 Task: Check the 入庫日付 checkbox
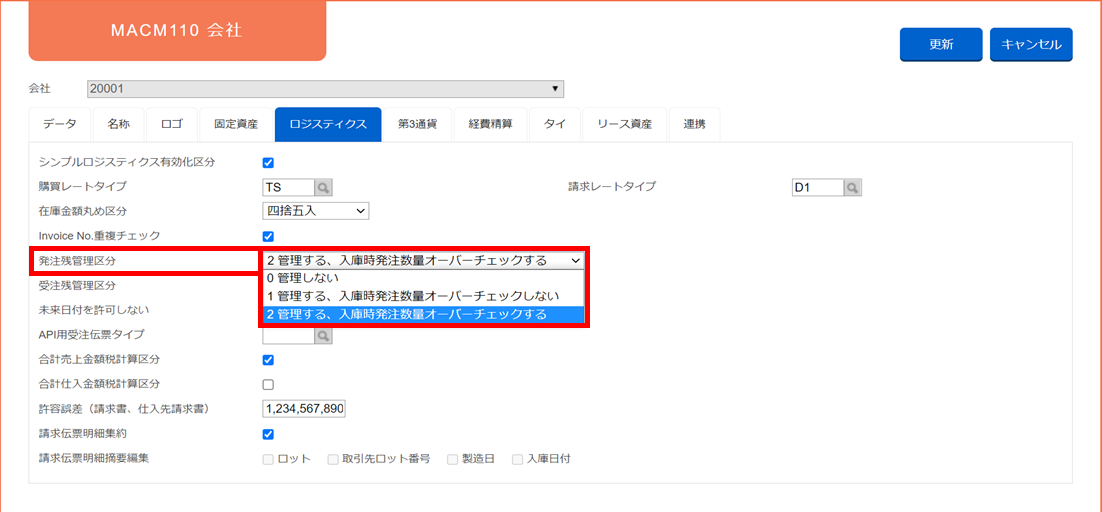tap(517, 459)
